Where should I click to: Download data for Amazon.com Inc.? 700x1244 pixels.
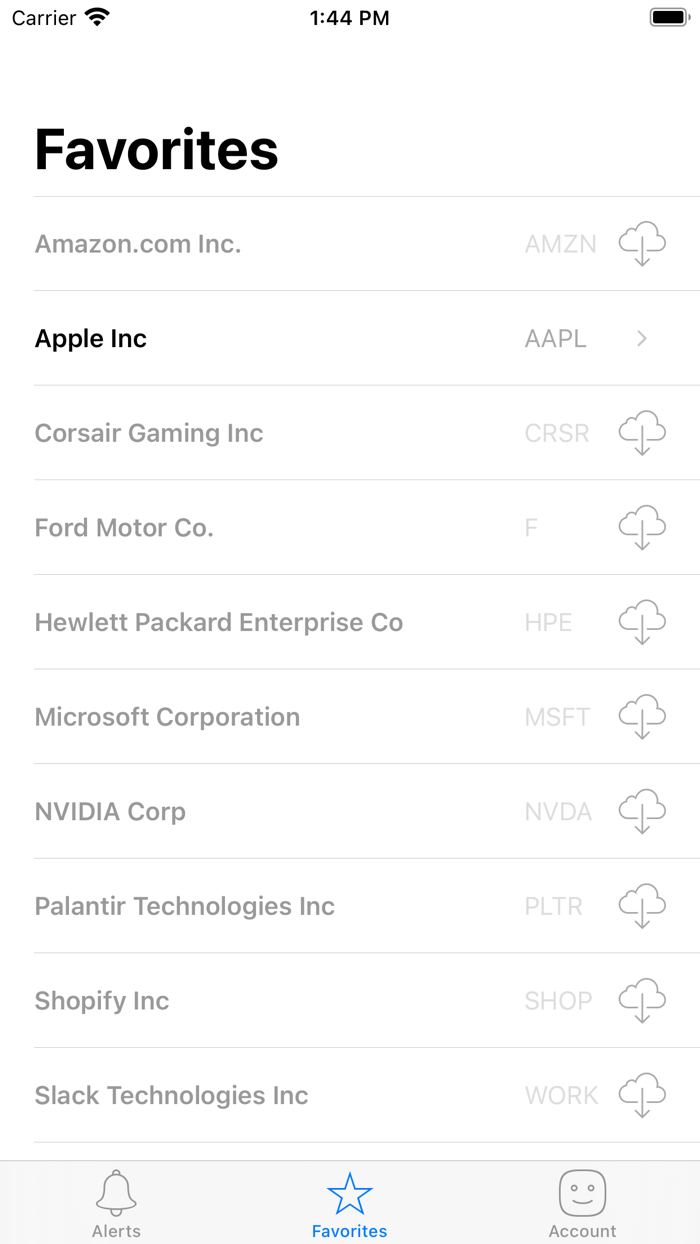[641, 243]
